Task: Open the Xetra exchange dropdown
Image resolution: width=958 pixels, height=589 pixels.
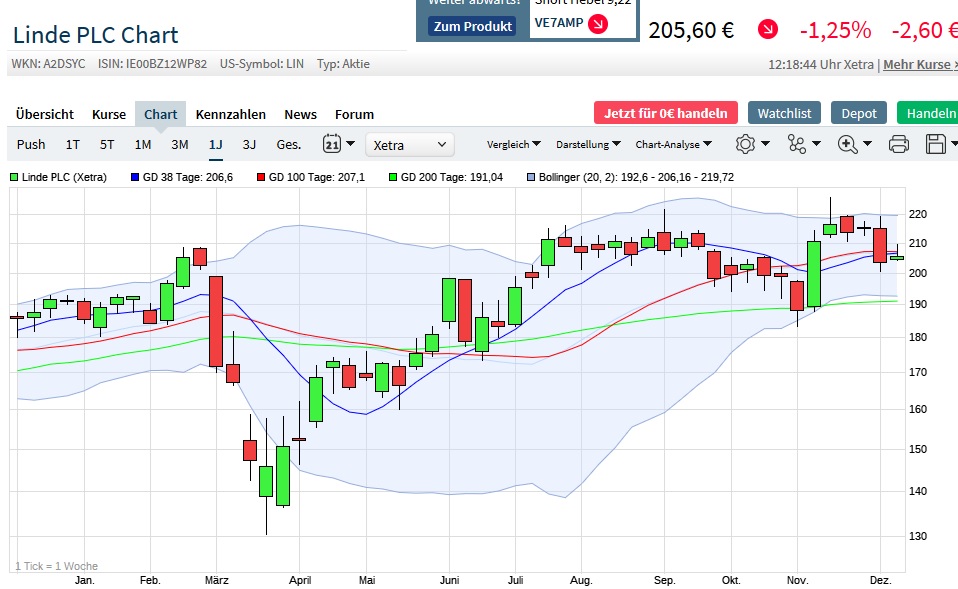Action: coord(410,144)
